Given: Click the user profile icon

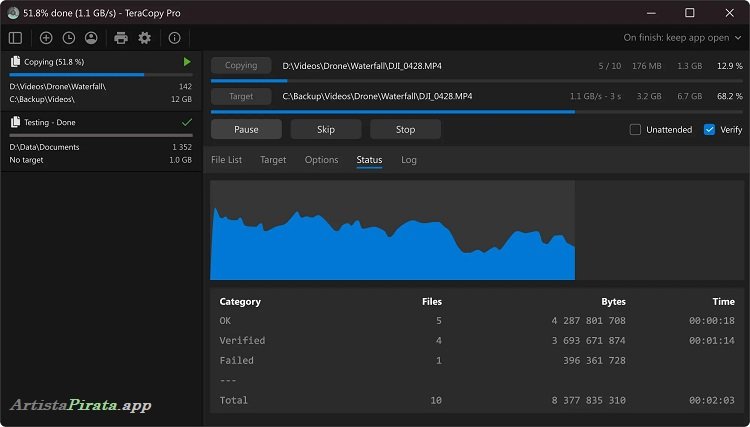Looking at the screenshot, I should pyautogui.click(x=91, y=38).
